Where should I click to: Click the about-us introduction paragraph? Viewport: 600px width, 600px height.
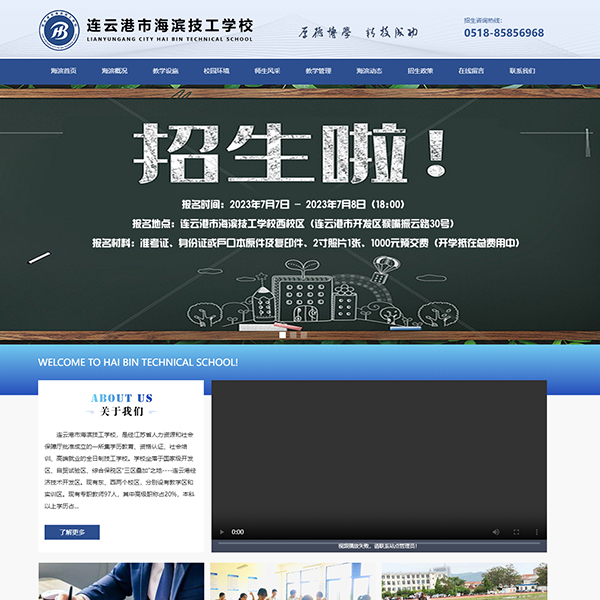(120, 470)
